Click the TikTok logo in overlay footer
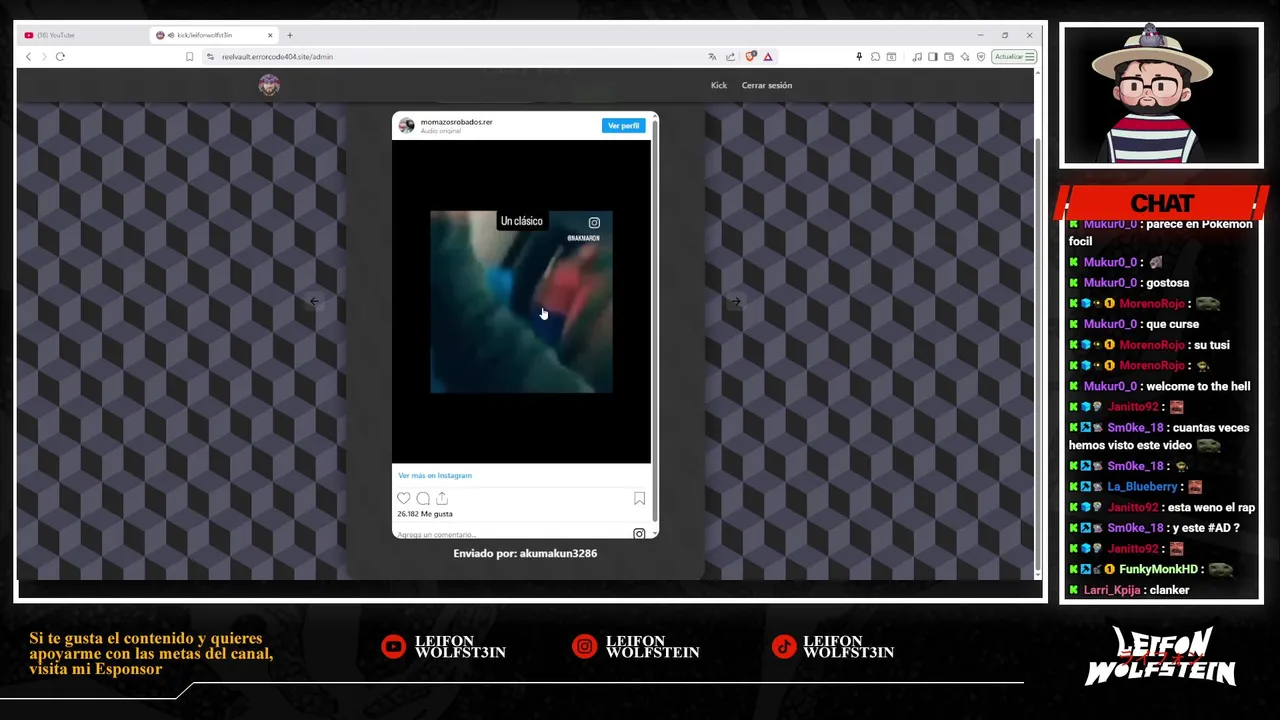 (x=783, y=647)
